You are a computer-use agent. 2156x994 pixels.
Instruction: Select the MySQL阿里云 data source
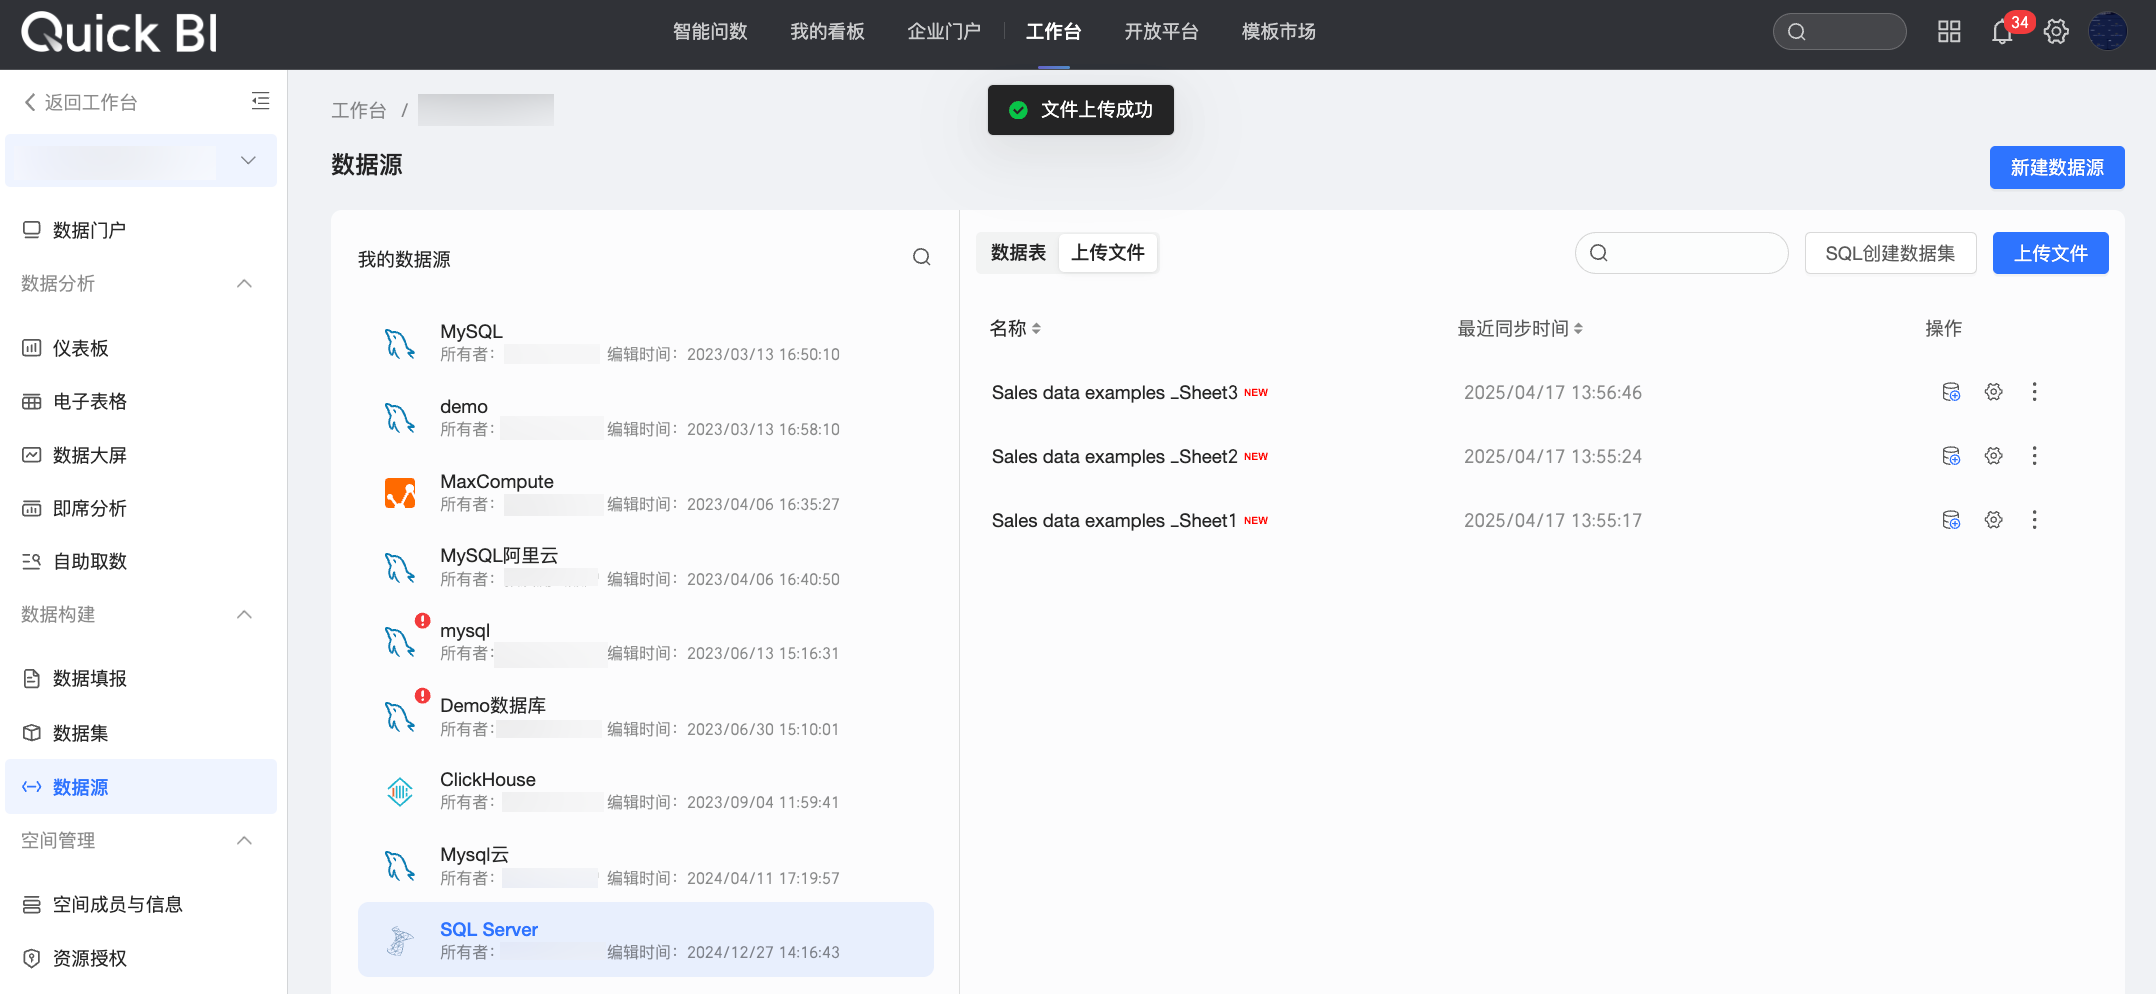pos(646,567)
